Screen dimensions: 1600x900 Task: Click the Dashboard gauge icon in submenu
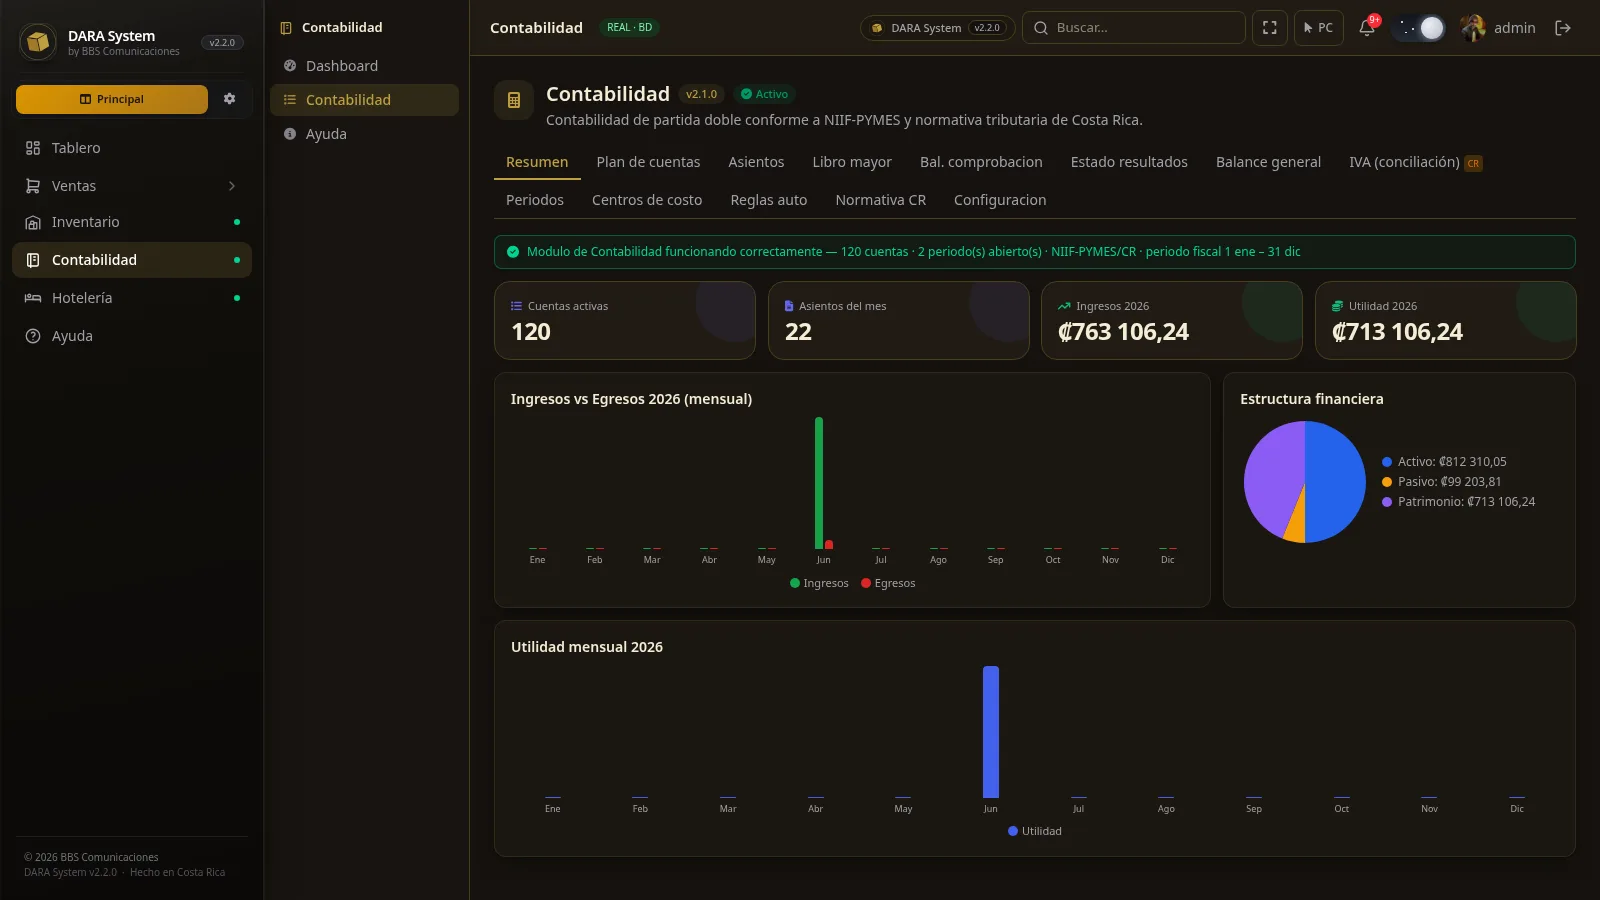(x=290, y=66)
